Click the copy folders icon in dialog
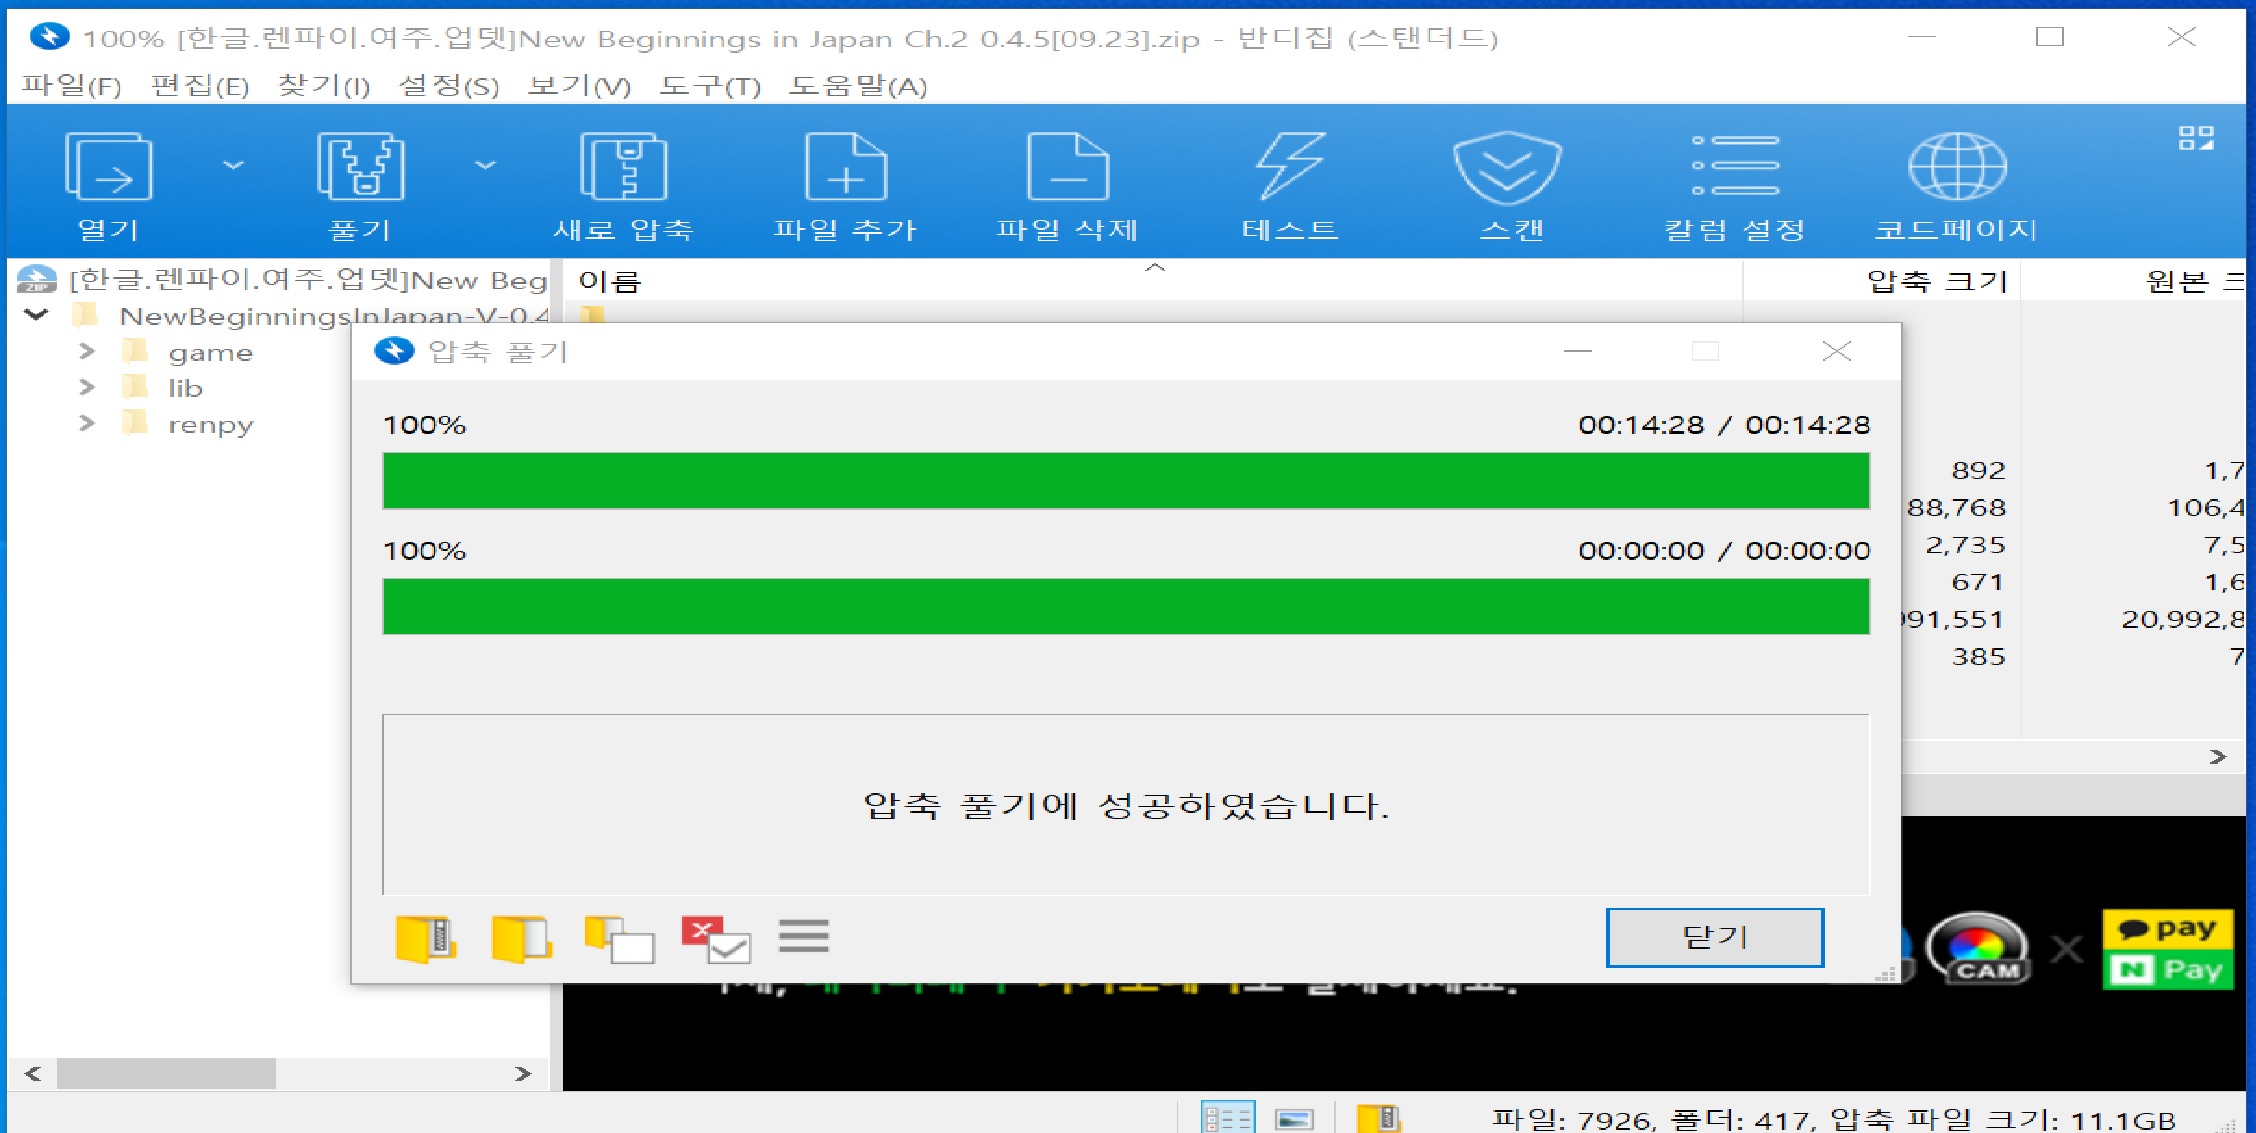 coord(619,939)
